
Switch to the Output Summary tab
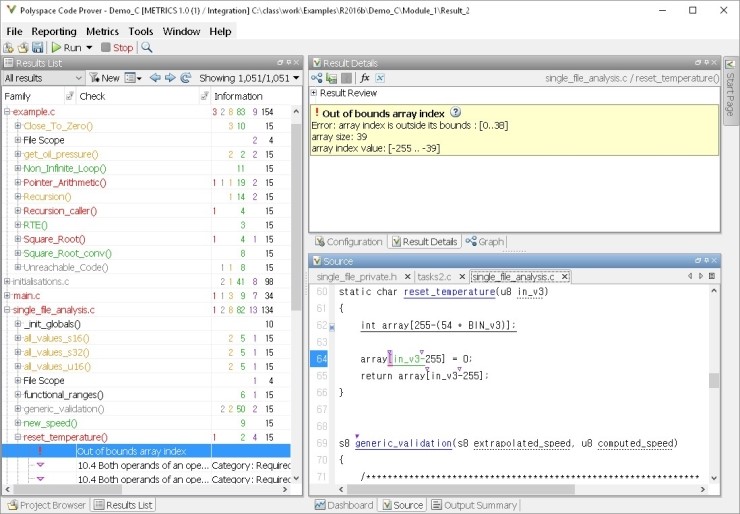click(x=474, y=505)
